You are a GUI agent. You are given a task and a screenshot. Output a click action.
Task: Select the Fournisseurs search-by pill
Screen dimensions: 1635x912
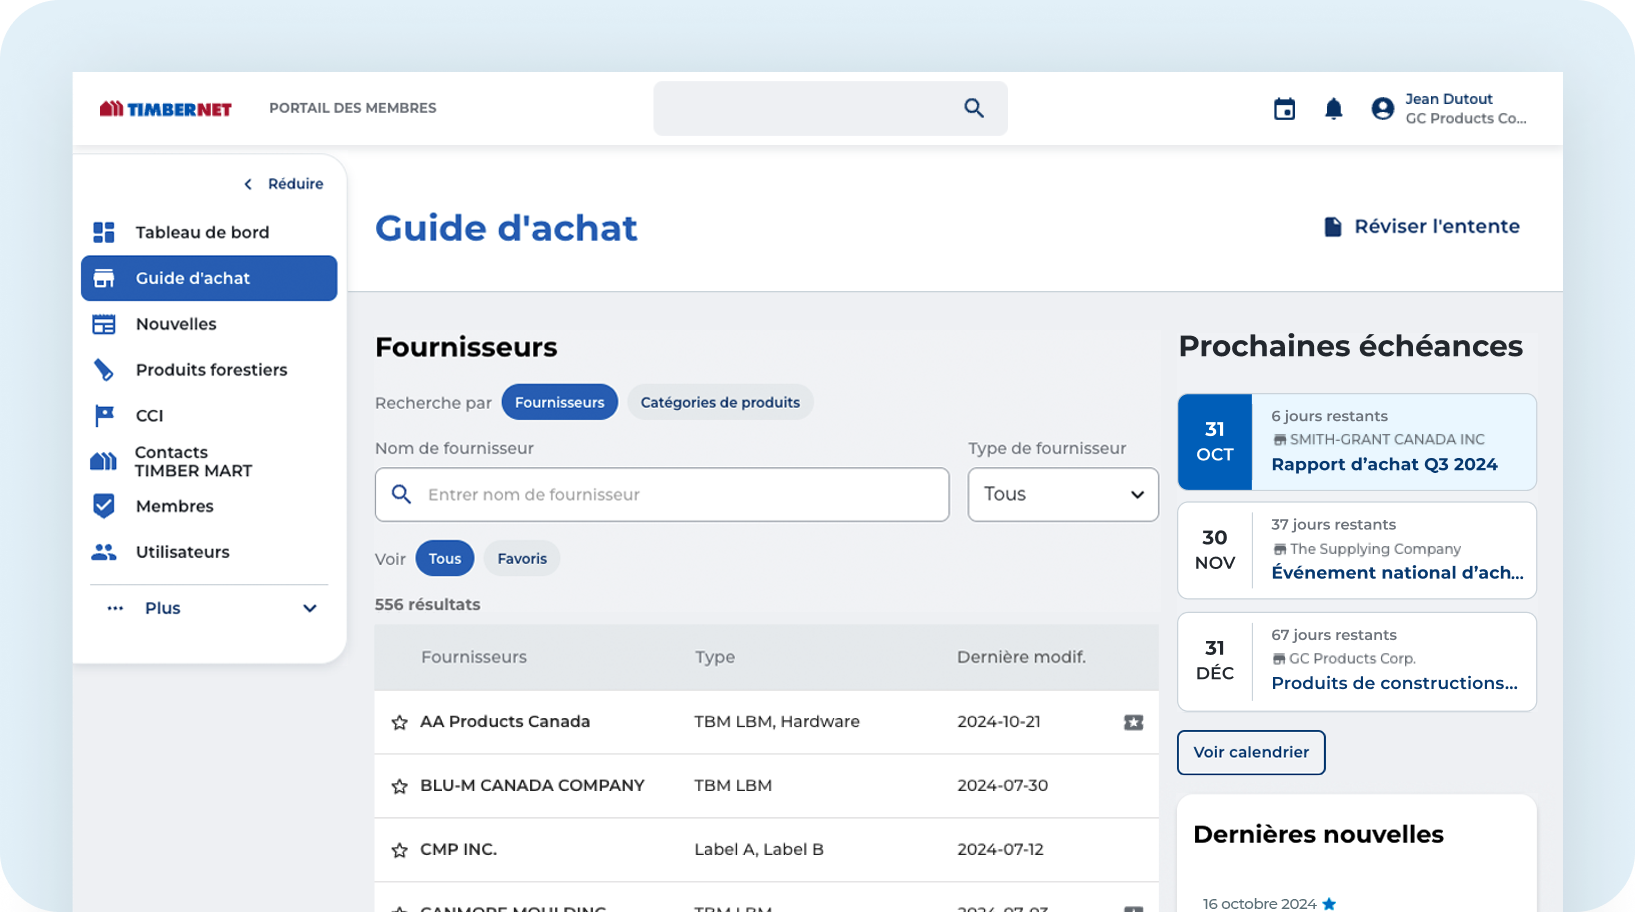[560, 402]
